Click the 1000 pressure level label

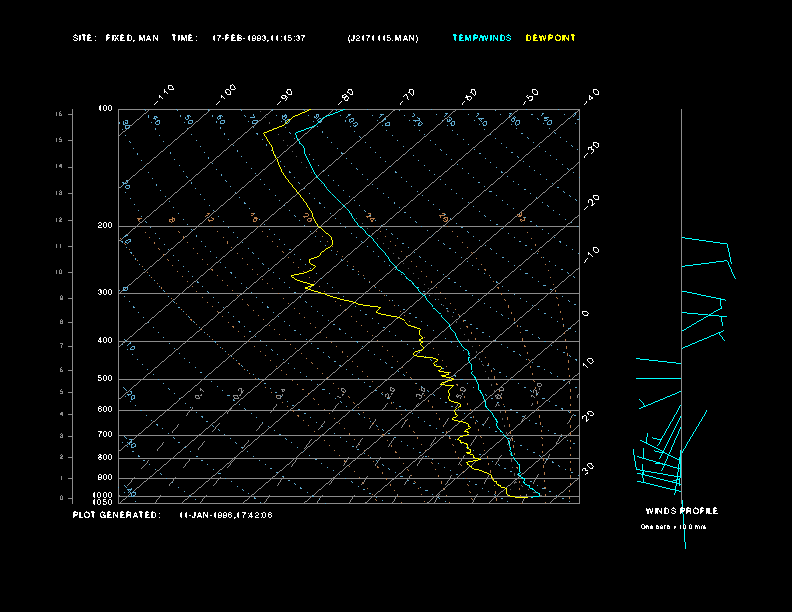point(104,494)
